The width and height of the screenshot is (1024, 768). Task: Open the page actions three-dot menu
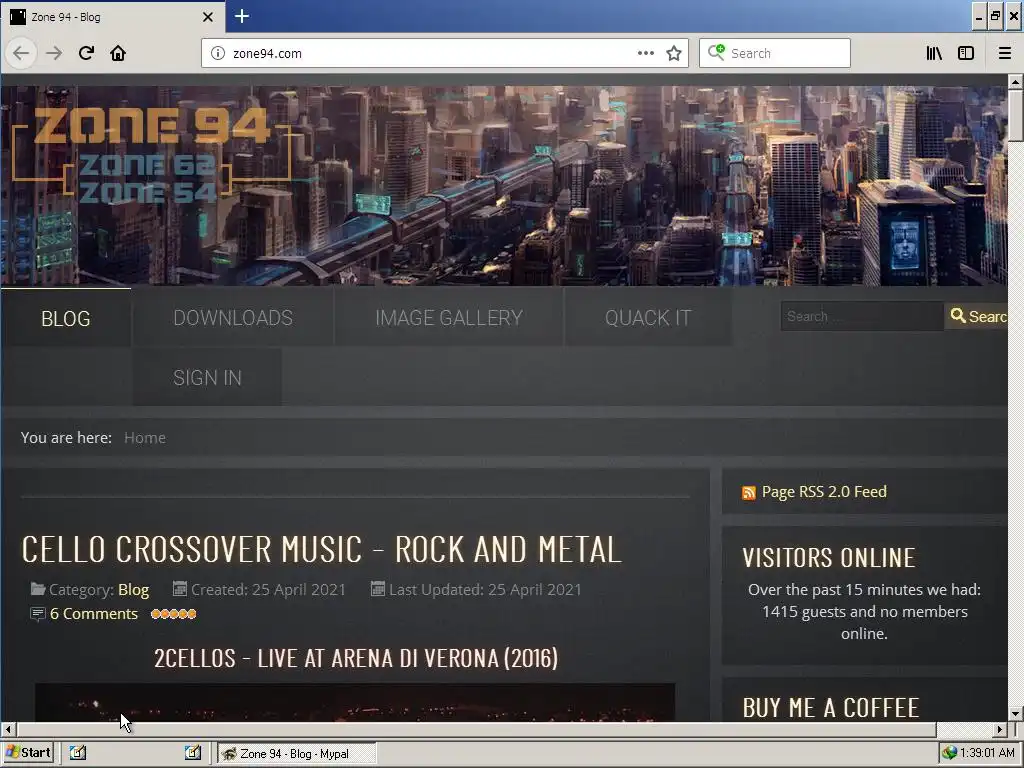tap(645, 53)
